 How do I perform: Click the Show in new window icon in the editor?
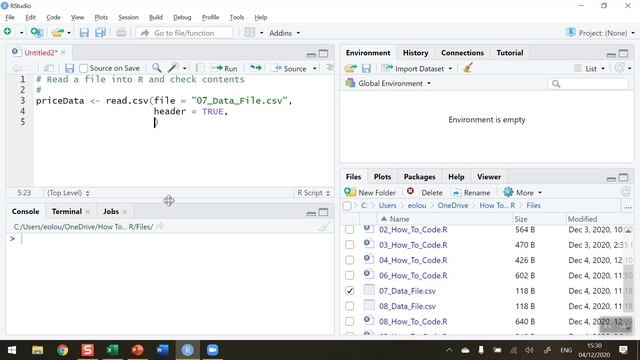point(49,68)
